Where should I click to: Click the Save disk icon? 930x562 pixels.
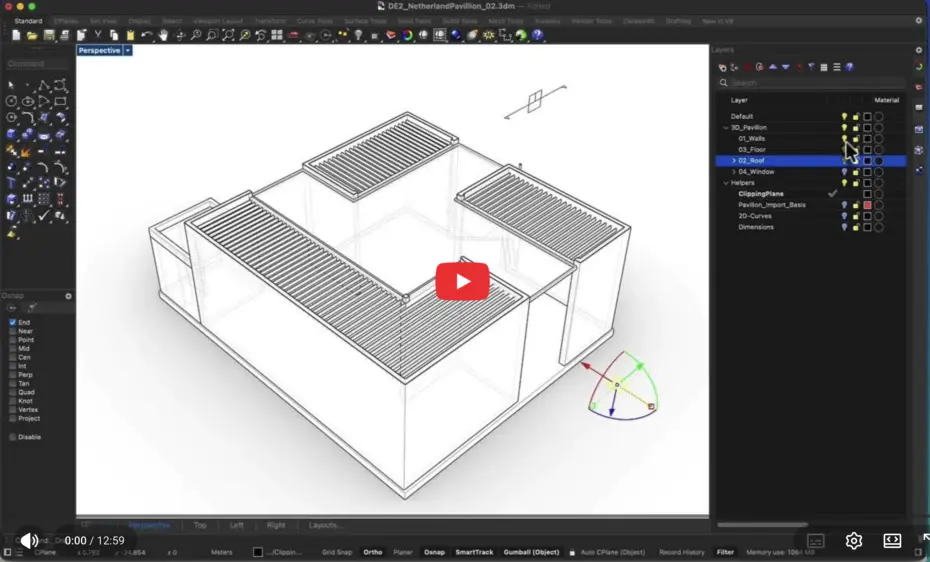click(49, 36)
